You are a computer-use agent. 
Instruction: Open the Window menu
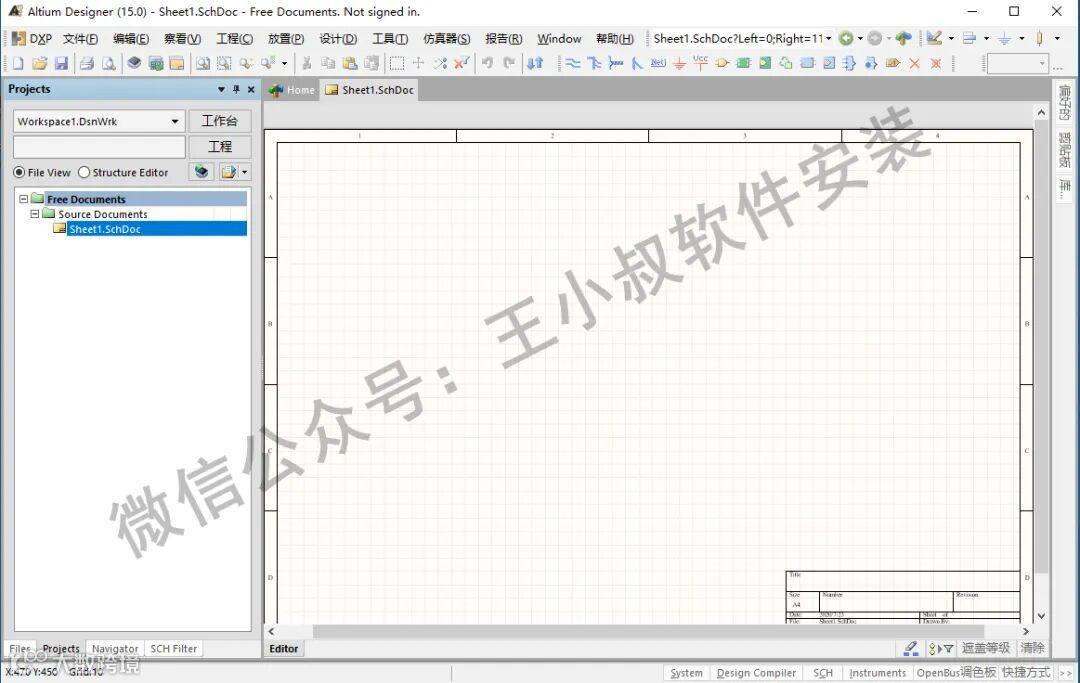pyautogui.click(x=559, y=39)
